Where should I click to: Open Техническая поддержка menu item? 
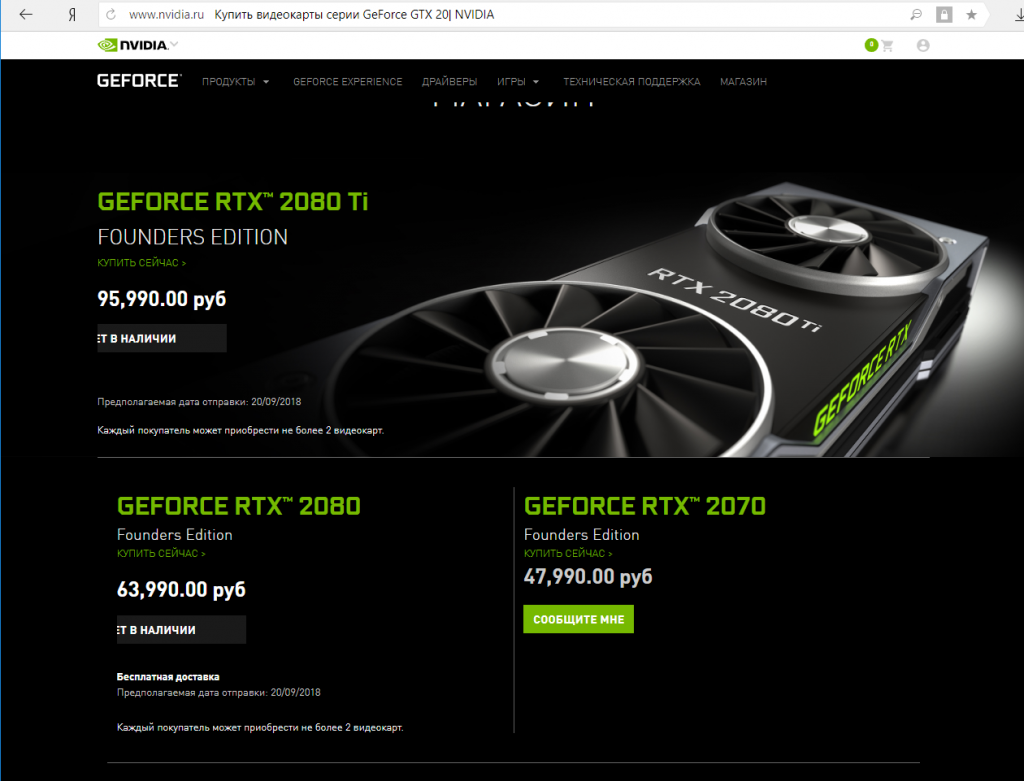(632, 82)
